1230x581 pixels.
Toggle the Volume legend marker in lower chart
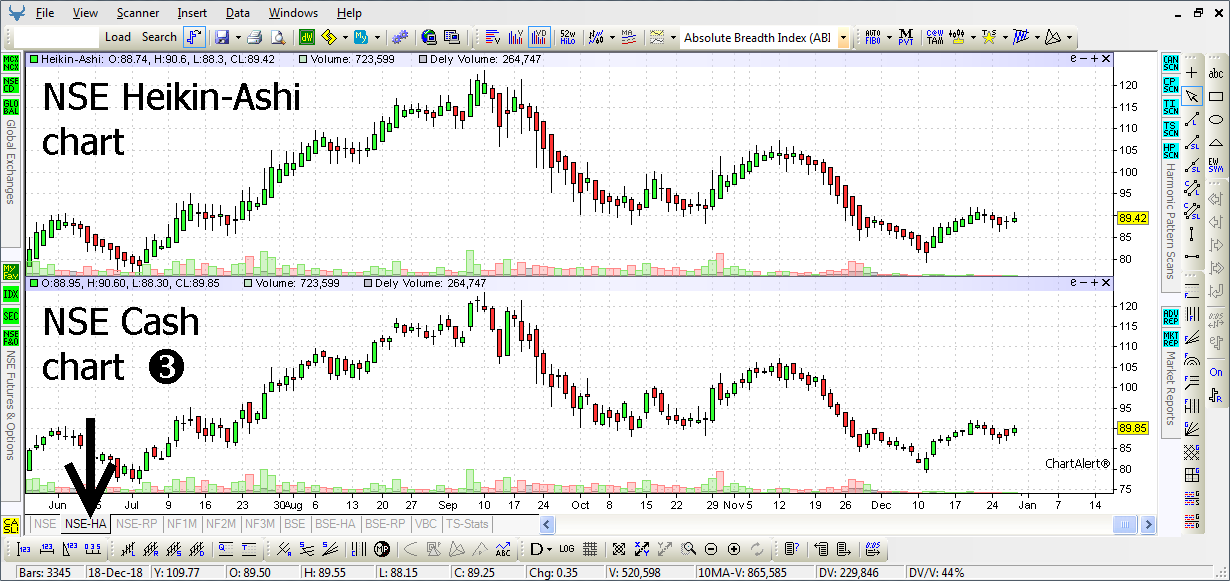[249, 284]
